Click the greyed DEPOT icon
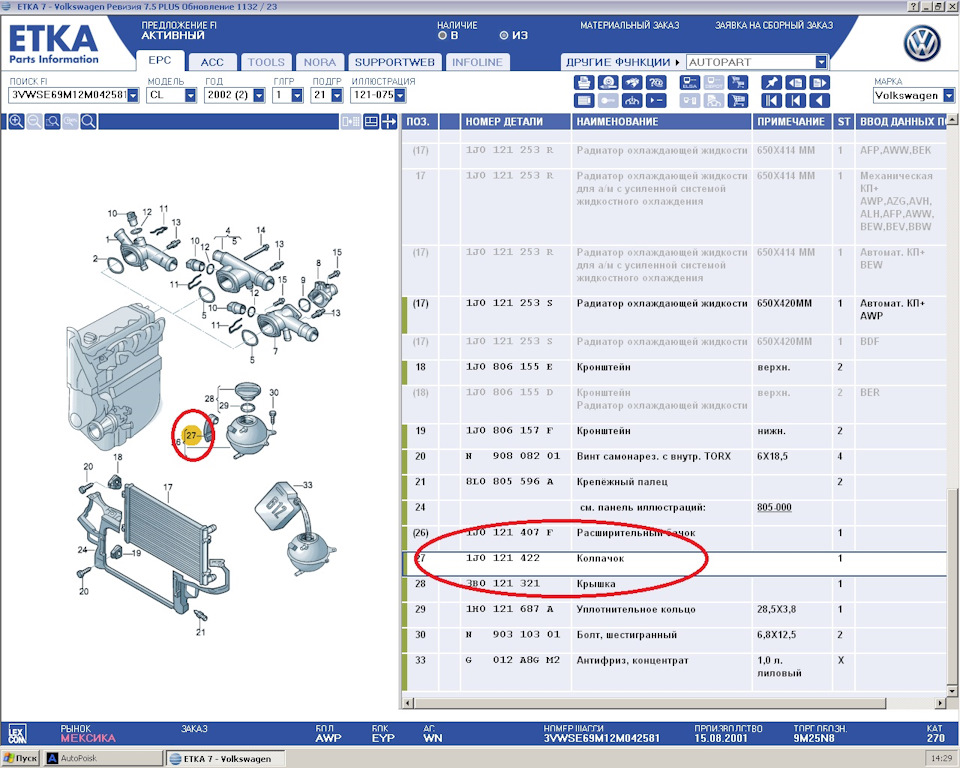Screen dimensions: 960x768 coord(713,83)
